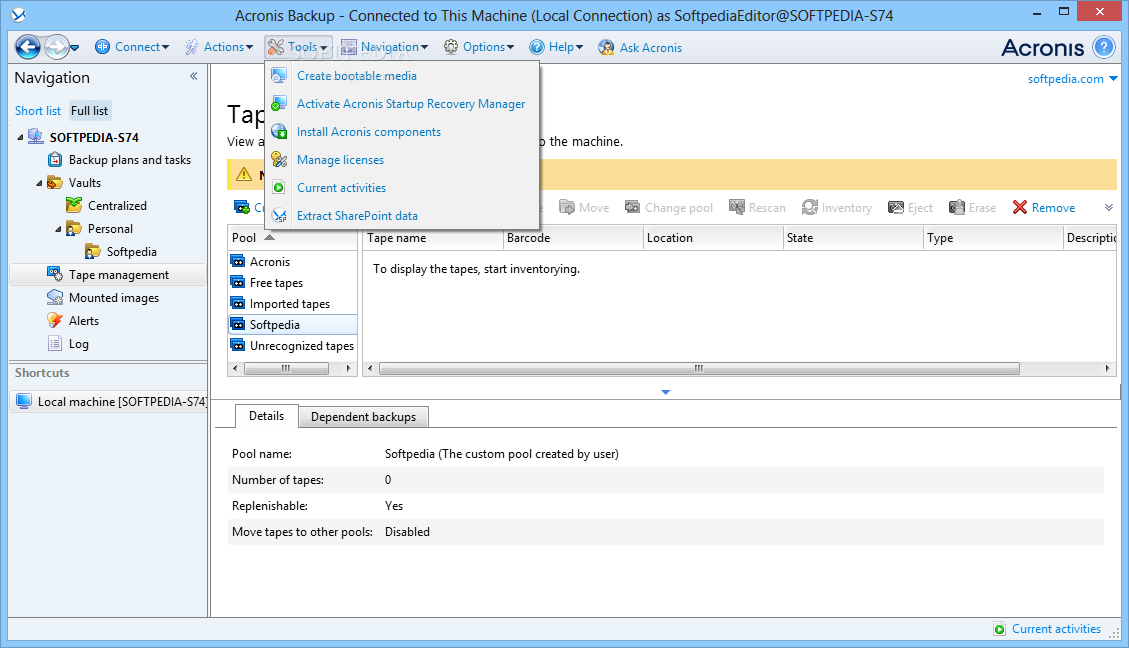Open the Actions menu
Image resolution: width=1129 pixels, height=648 pixels.
219,47
